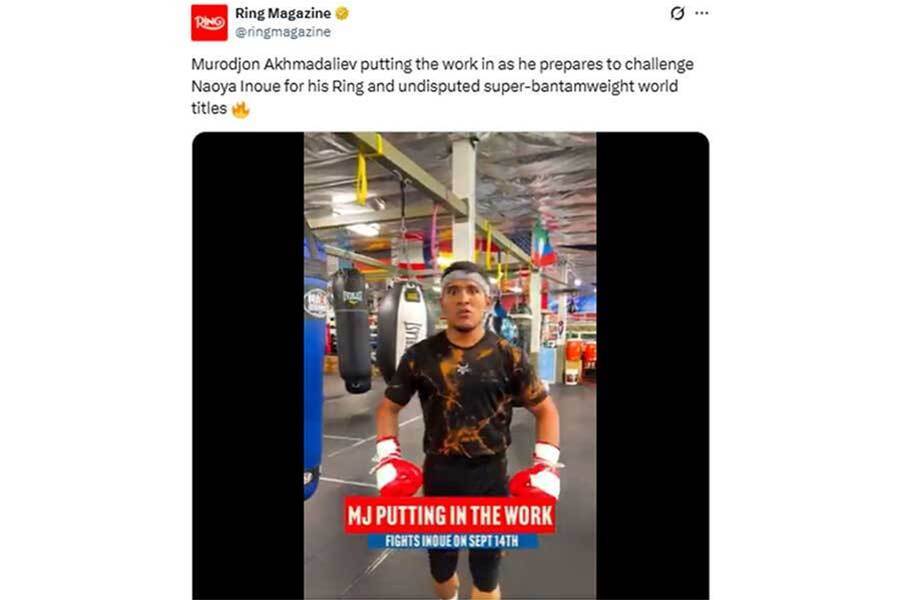This screenshot has height=600, width=900.
Task: Click the 'FIGHTS INOUE ON SEPT 14TH' caption
Action: [x=452, y=541]
